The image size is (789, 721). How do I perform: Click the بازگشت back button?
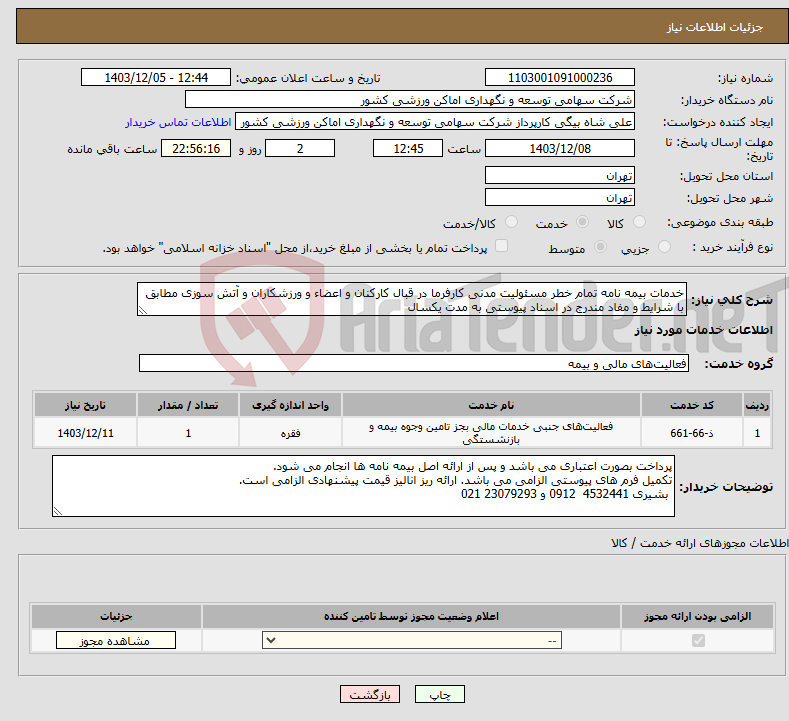370,694
